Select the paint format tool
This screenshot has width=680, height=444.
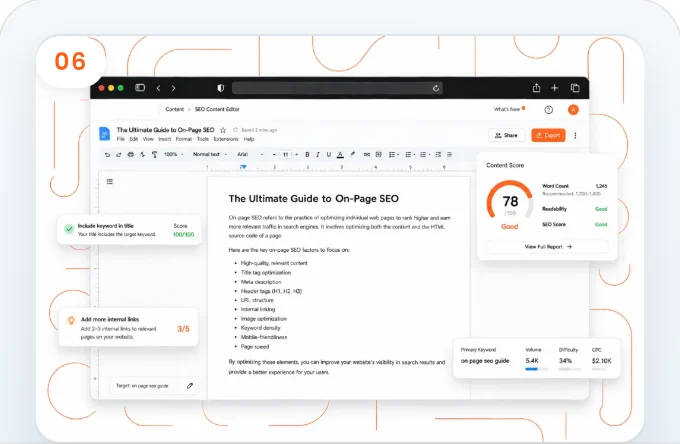(154, 154)
